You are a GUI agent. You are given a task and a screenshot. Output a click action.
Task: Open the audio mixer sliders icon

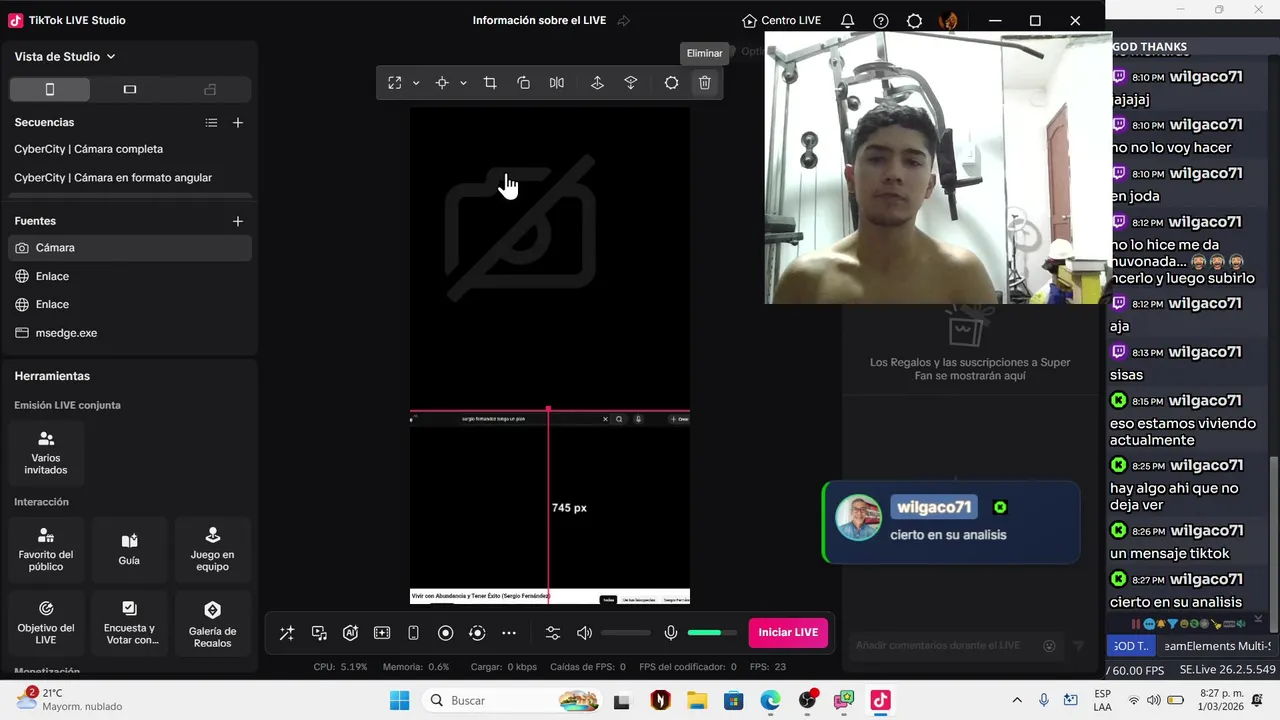[553, 633]
